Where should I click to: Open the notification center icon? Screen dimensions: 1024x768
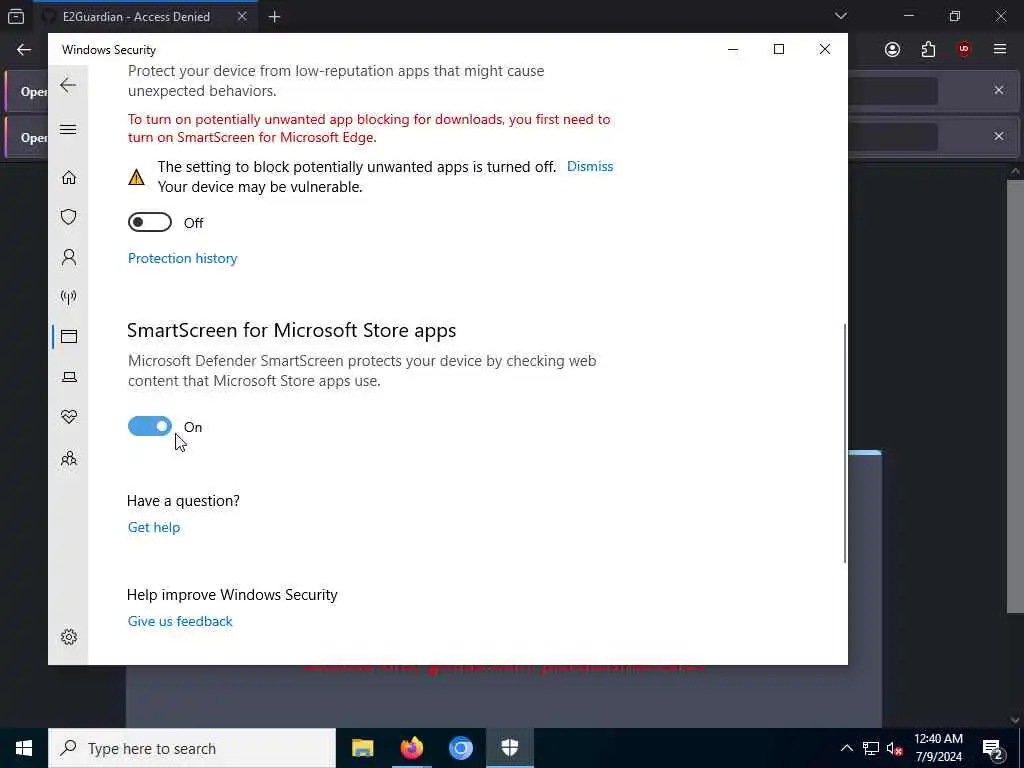pos(993,748)
